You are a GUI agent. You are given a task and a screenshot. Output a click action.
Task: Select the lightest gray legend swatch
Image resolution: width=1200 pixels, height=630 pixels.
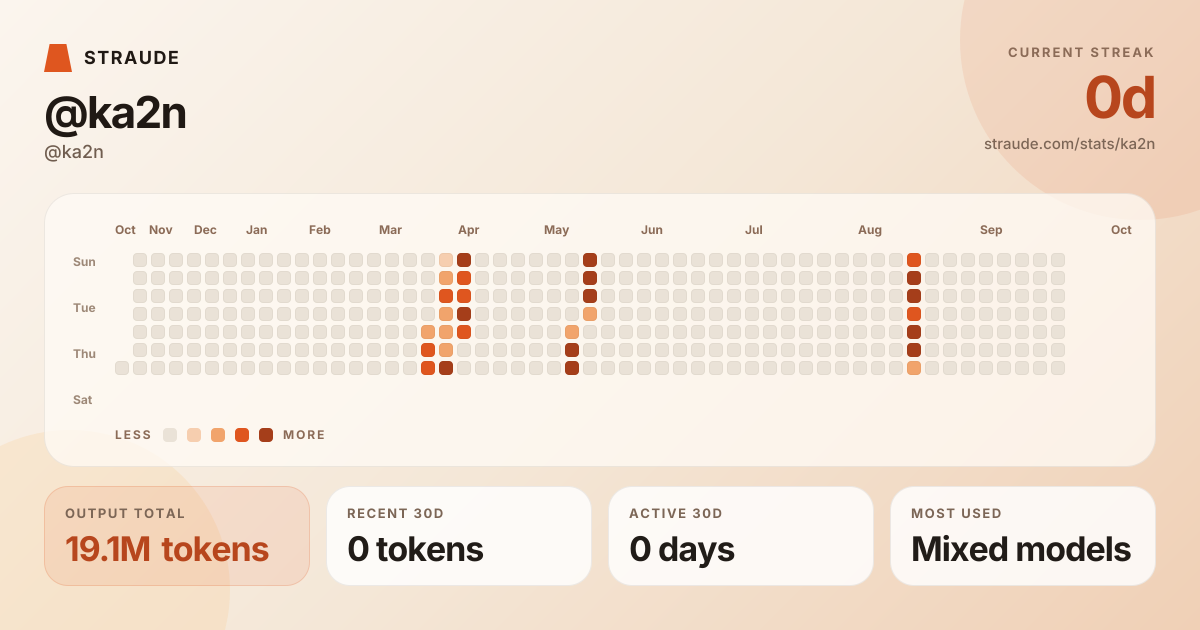point(170,435)
